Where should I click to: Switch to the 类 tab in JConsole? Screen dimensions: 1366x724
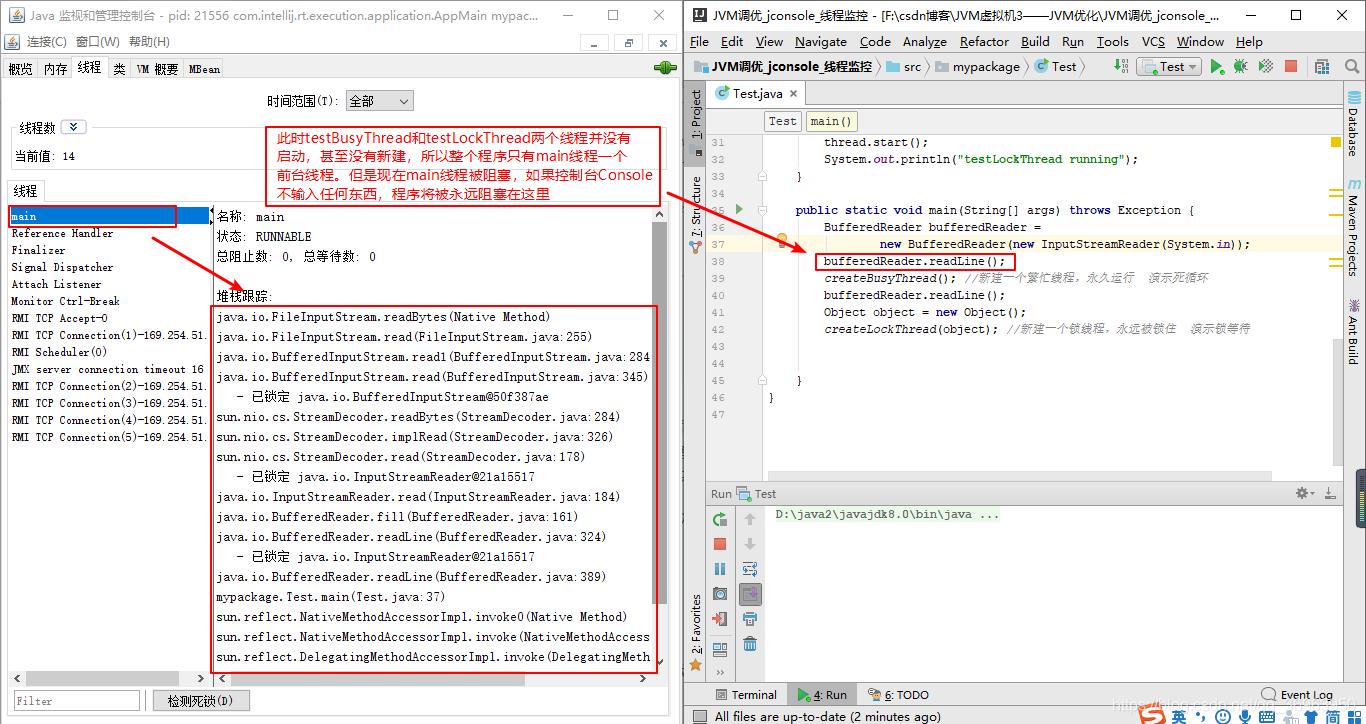pyautogui.click(x=119, y=68)
